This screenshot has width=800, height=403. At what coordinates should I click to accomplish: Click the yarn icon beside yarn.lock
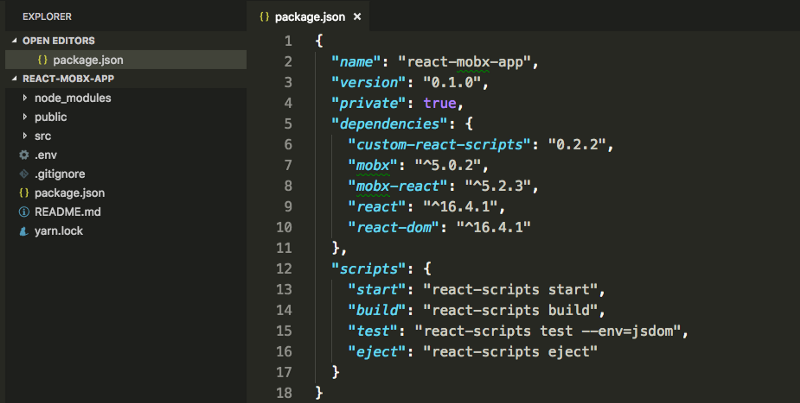24,231
